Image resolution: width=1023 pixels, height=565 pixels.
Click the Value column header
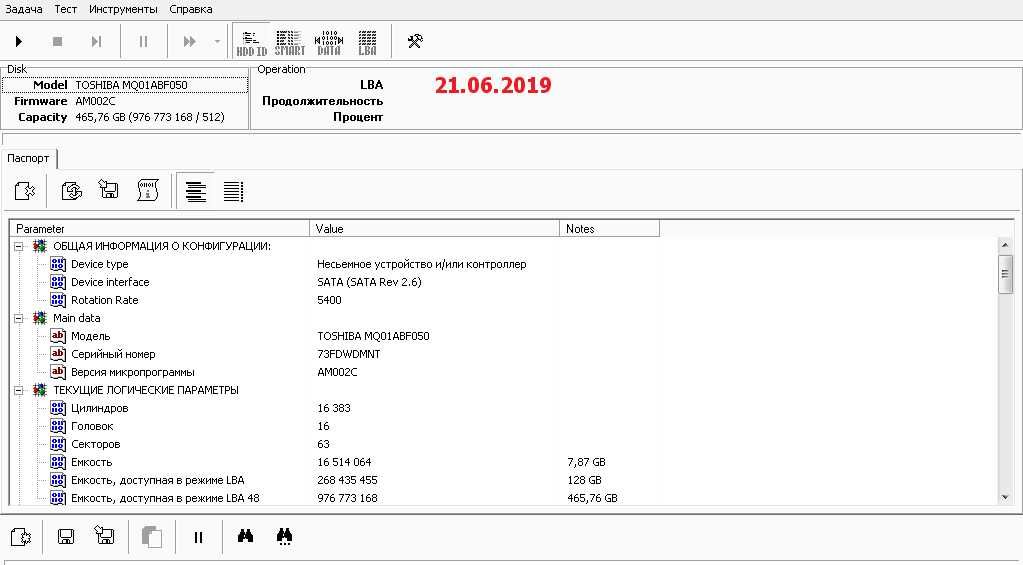[x=435, y=229]
